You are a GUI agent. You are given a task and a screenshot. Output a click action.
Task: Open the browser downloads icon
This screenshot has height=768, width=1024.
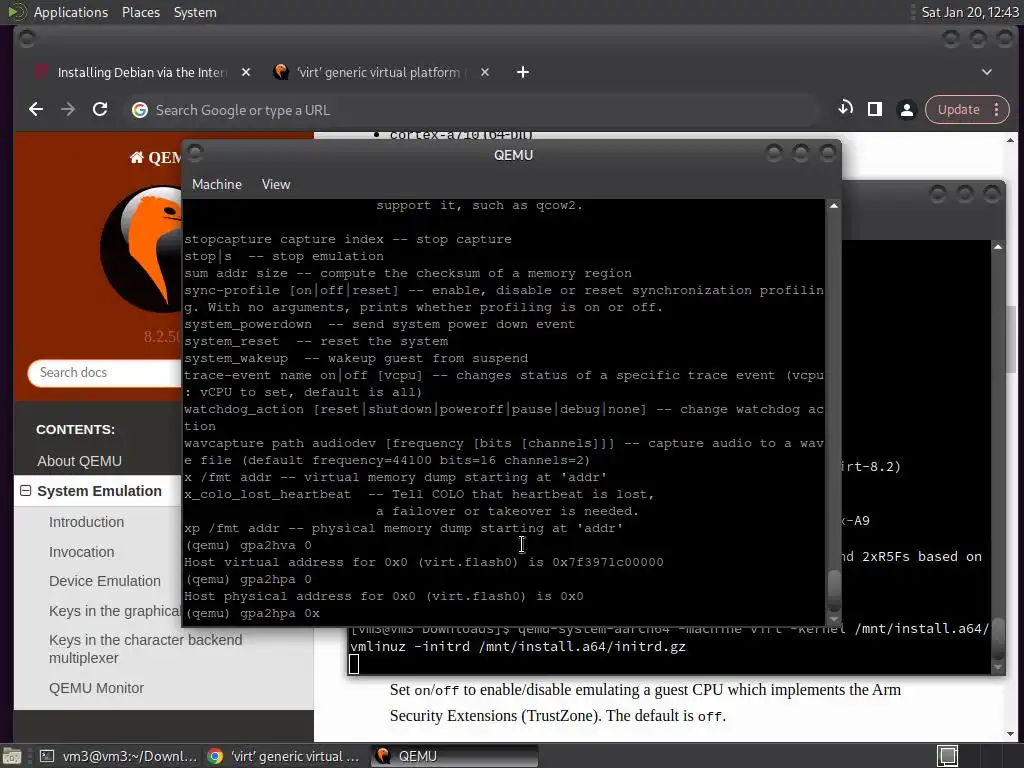tap(845, 109)
